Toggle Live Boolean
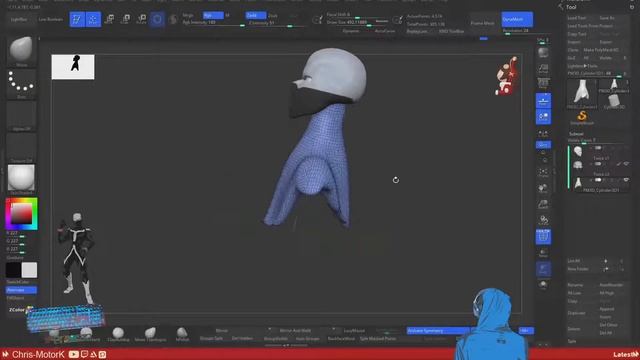Image resolution: width=640 pixels, height=360 pixels. point(51,19)
